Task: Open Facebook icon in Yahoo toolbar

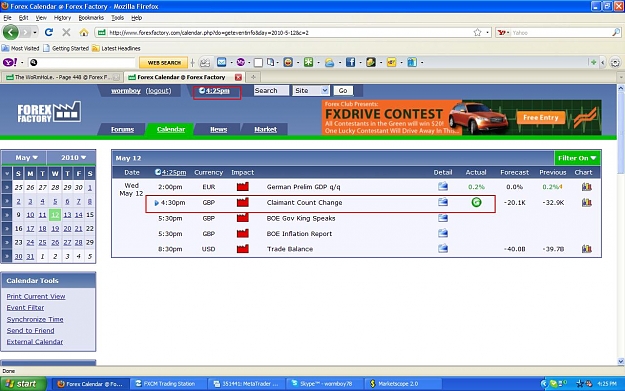Action: 350,62
